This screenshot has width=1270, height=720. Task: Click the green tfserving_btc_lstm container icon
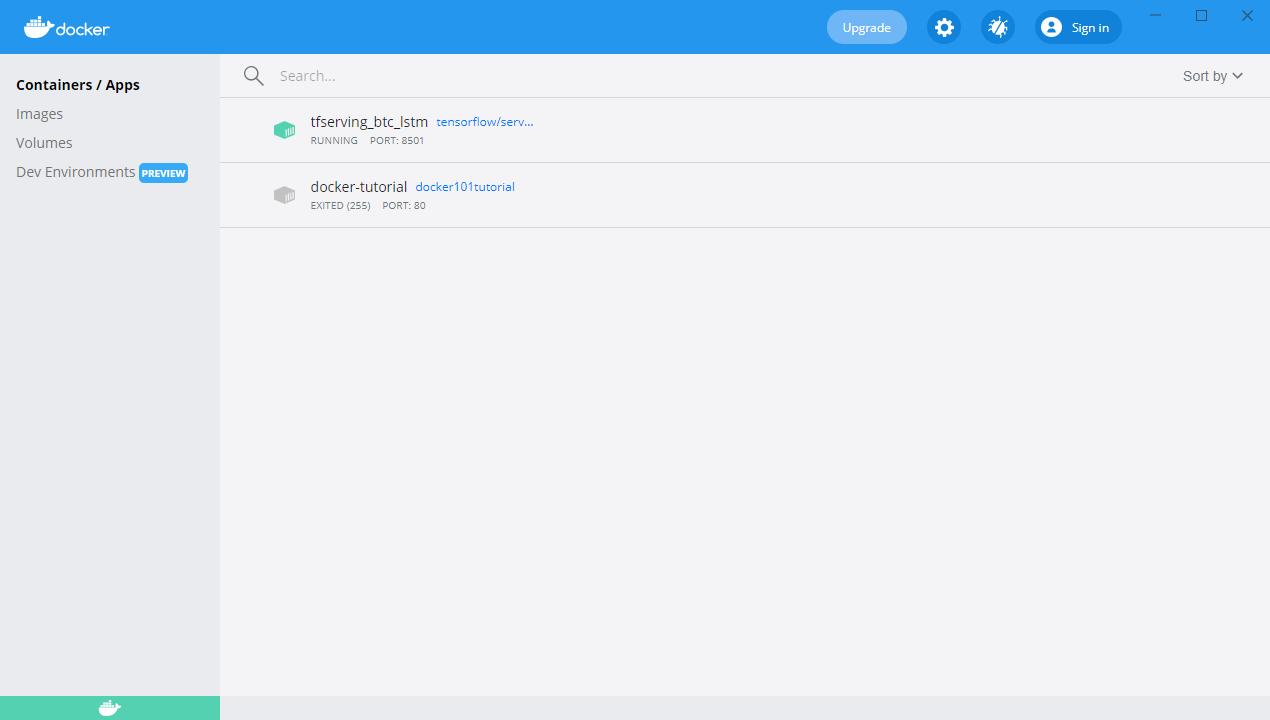tap(284, 130)
